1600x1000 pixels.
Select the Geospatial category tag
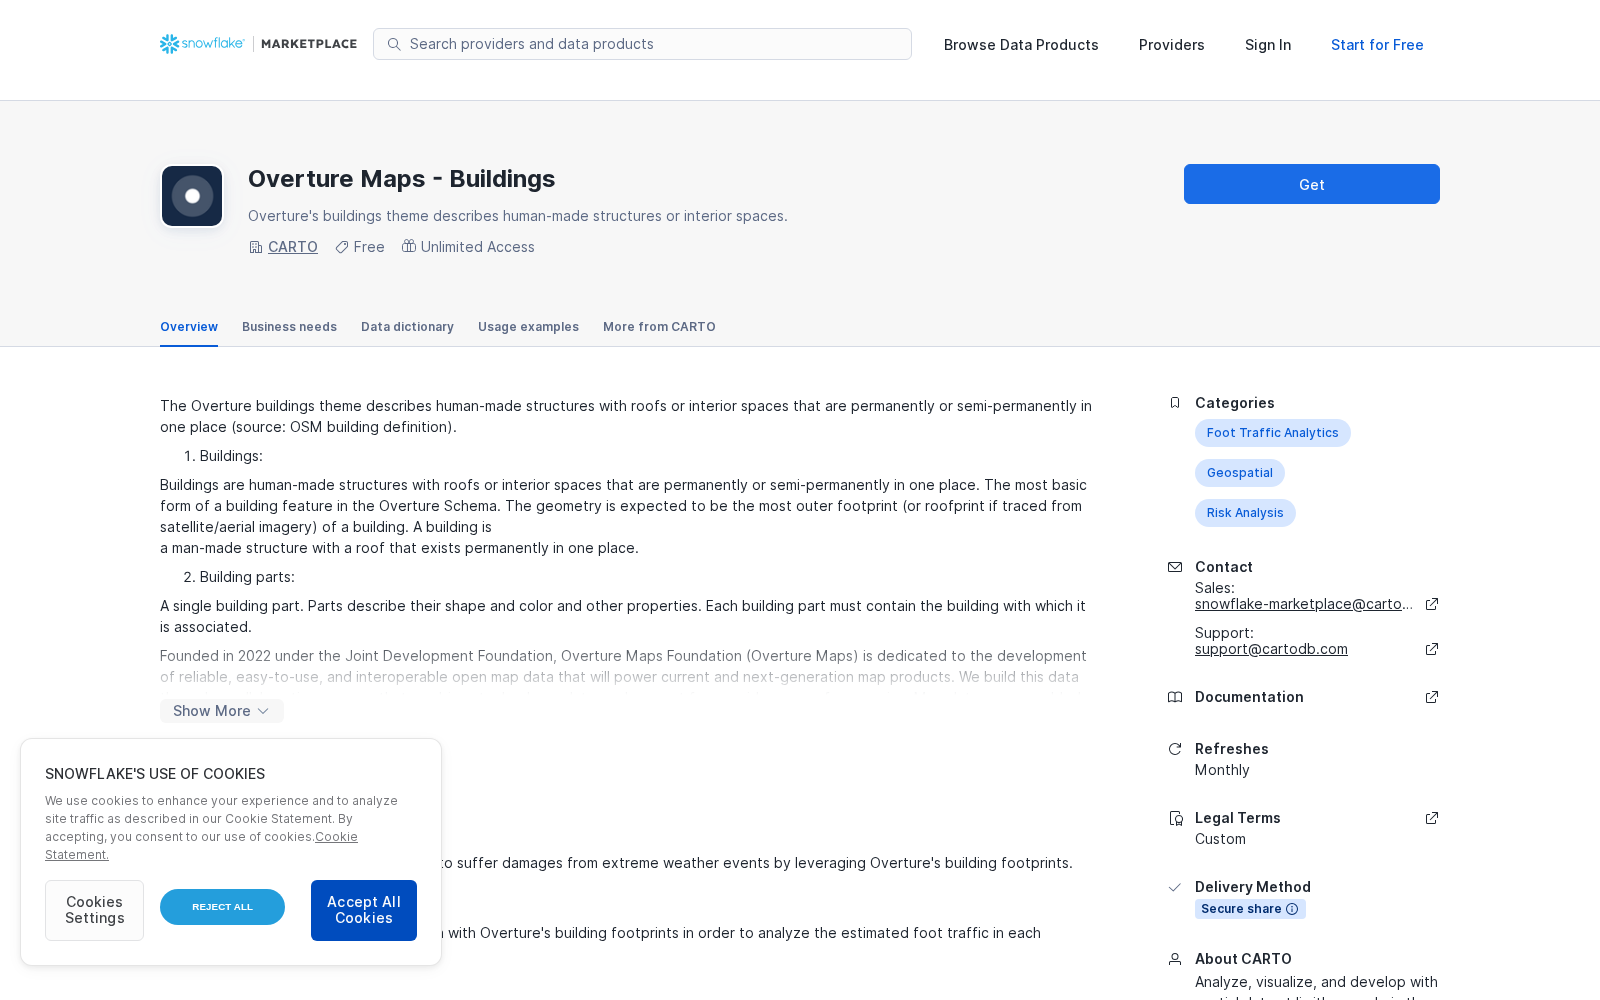[x=1240, y=473]
